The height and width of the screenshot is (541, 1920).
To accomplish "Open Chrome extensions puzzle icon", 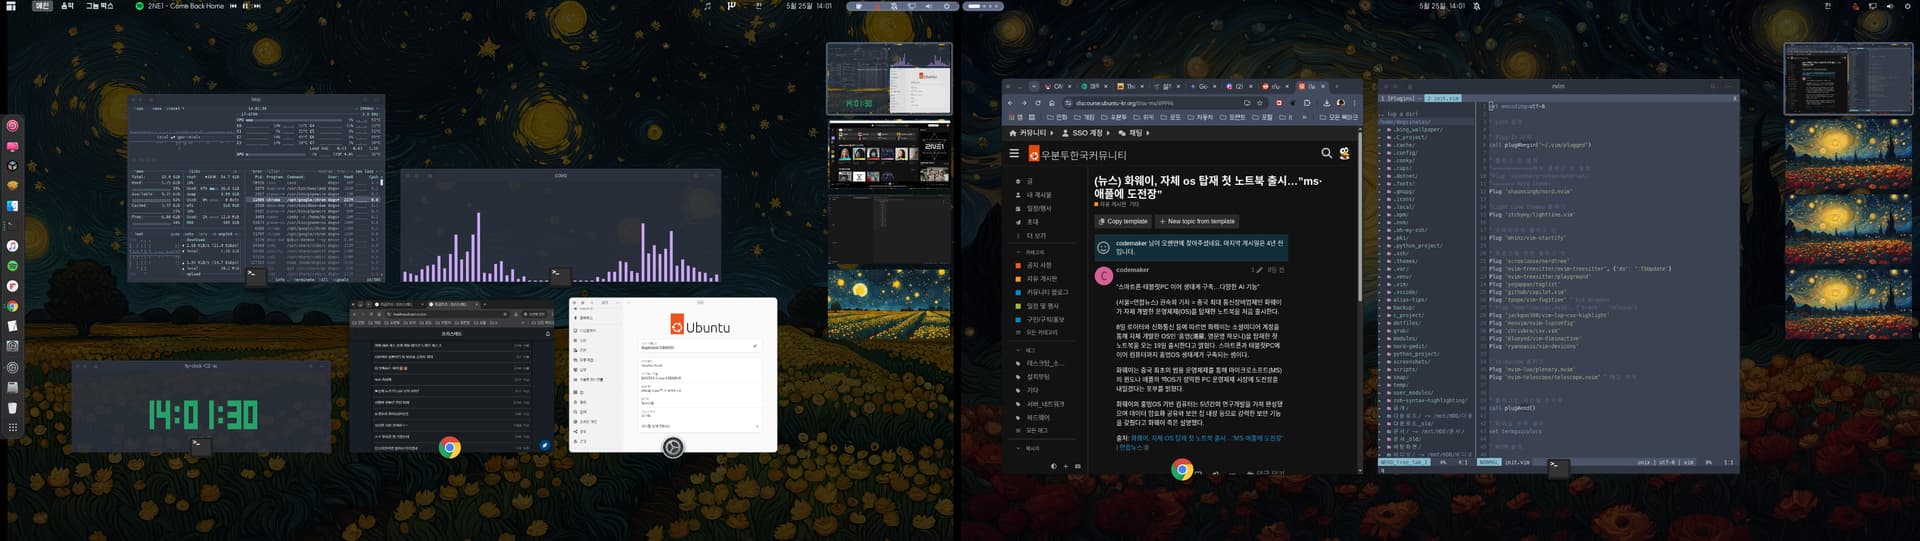I will pos(1307,103).
